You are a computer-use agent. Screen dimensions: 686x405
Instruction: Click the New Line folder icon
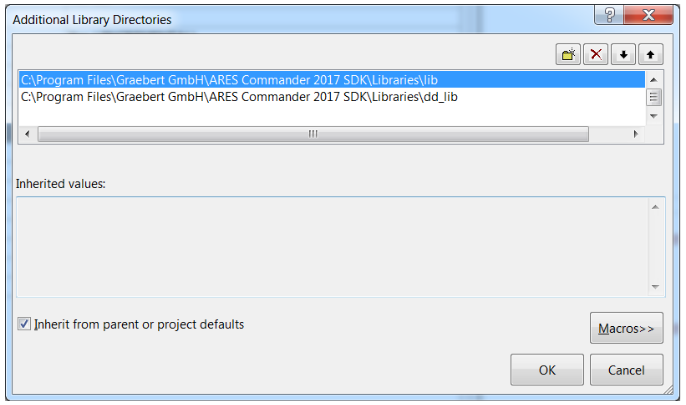click(568, 54)
